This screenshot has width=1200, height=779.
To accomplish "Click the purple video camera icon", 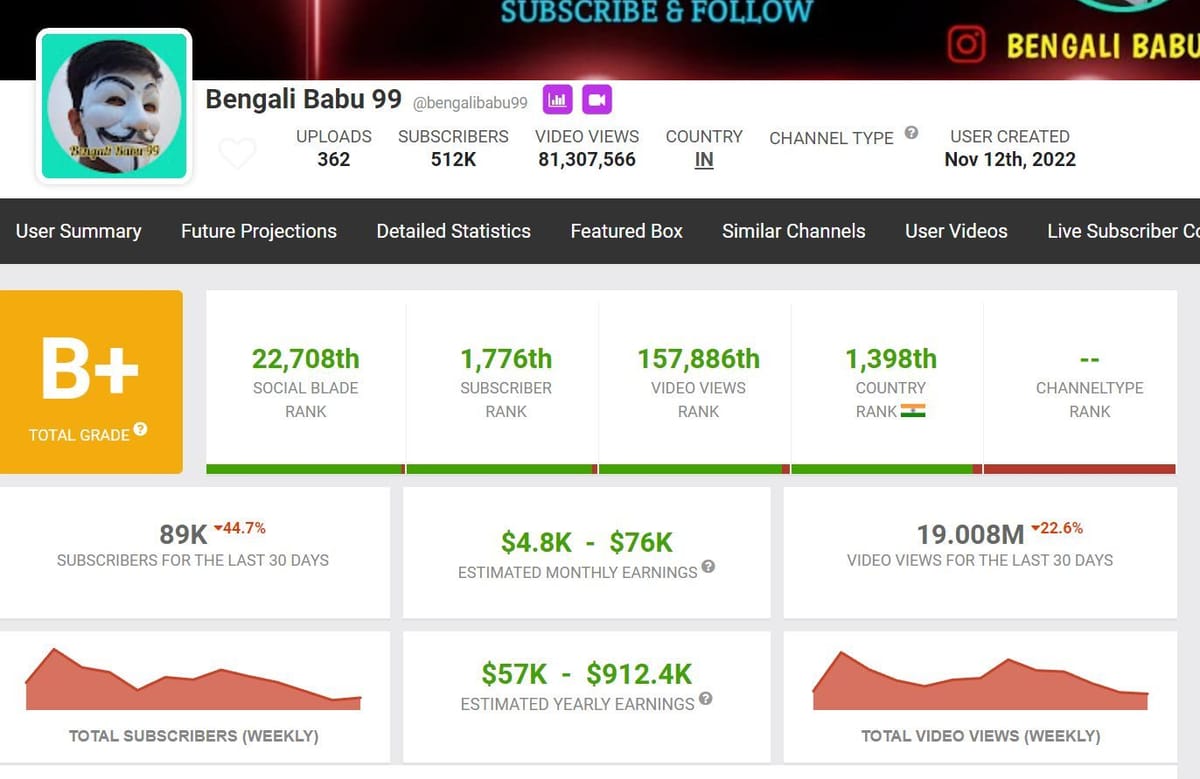I will 597,100.
